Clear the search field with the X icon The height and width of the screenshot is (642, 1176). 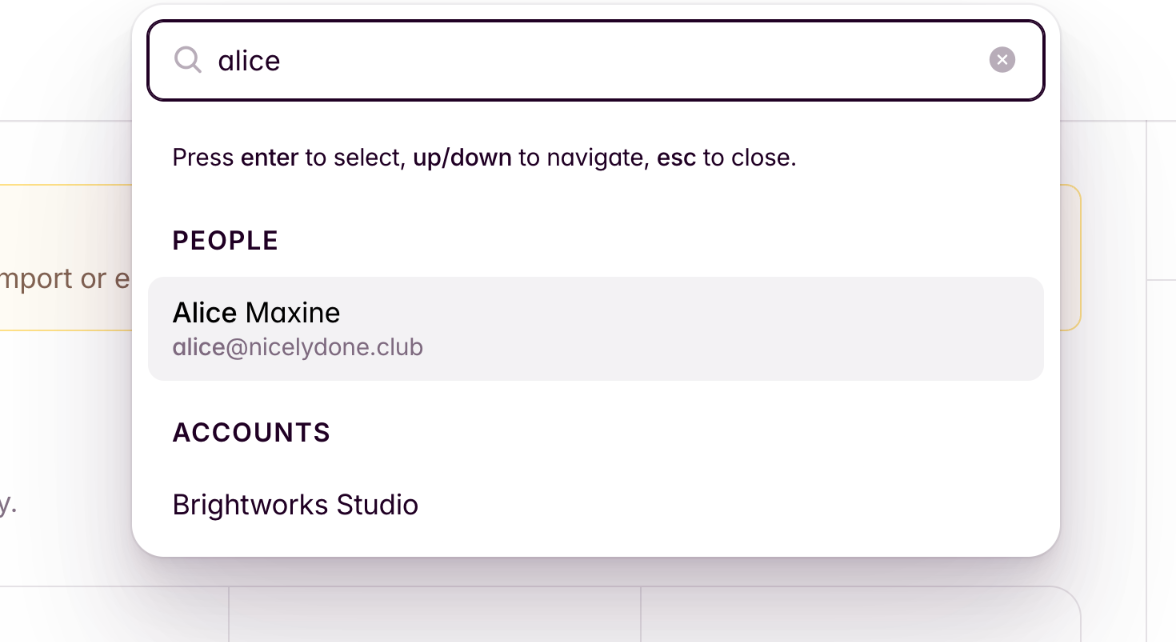pyautogui.click(x=1002, y=60)
